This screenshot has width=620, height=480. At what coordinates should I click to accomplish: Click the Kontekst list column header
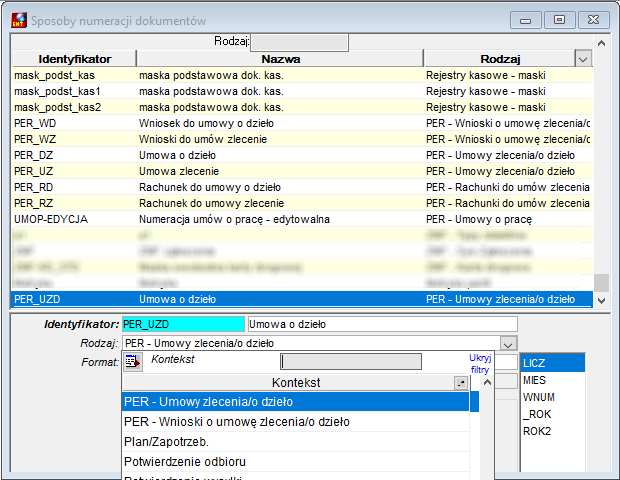pos(296,383)
